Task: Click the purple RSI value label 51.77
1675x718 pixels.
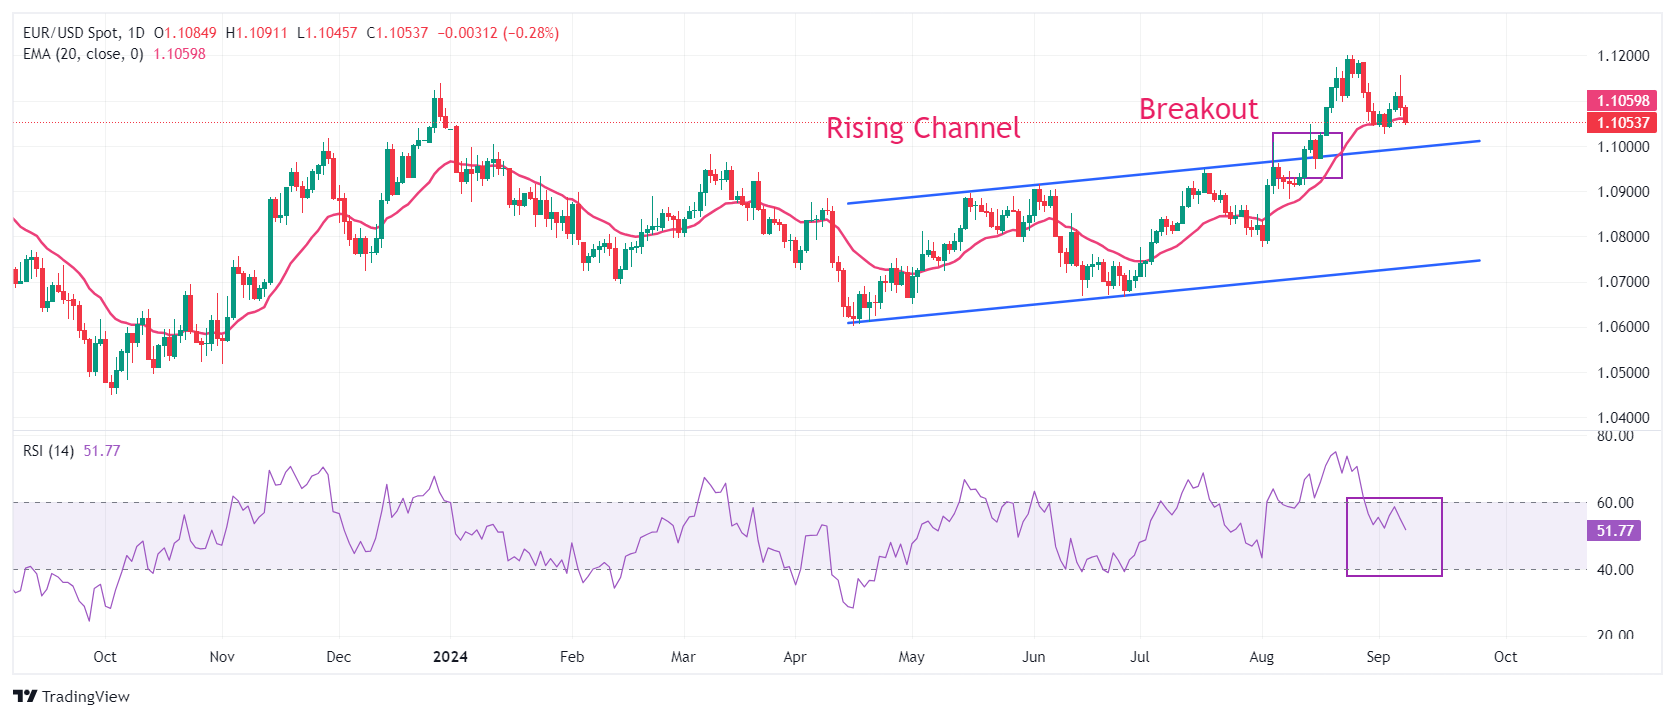Action: [1614, 531]
